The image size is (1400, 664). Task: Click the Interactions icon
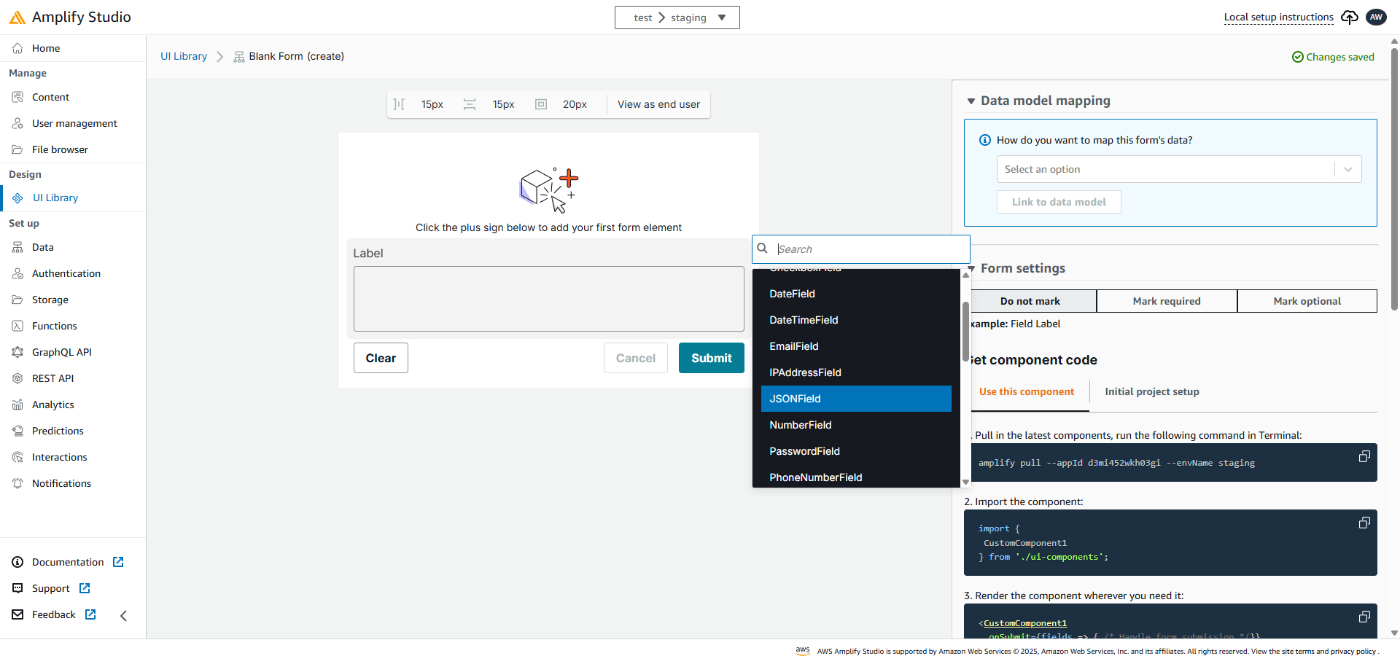click(x=17, y=457)
